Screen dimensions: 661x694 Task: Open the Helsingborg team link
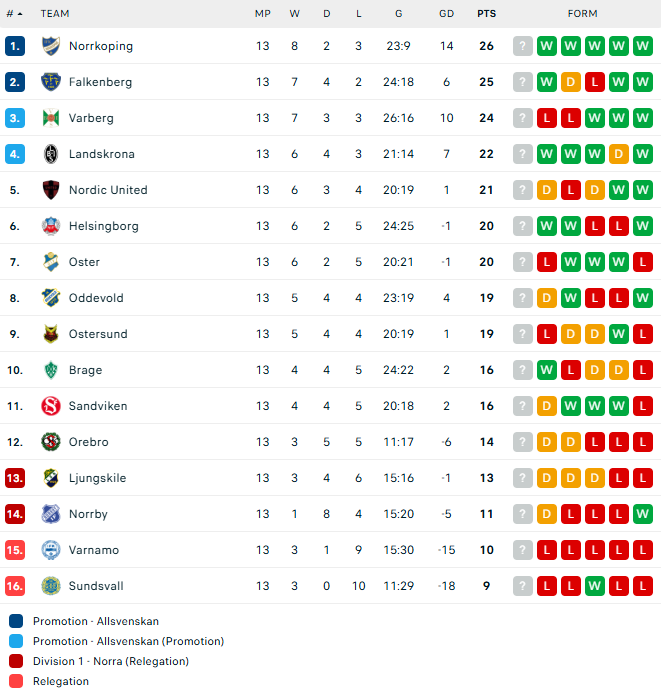[104, 226]
